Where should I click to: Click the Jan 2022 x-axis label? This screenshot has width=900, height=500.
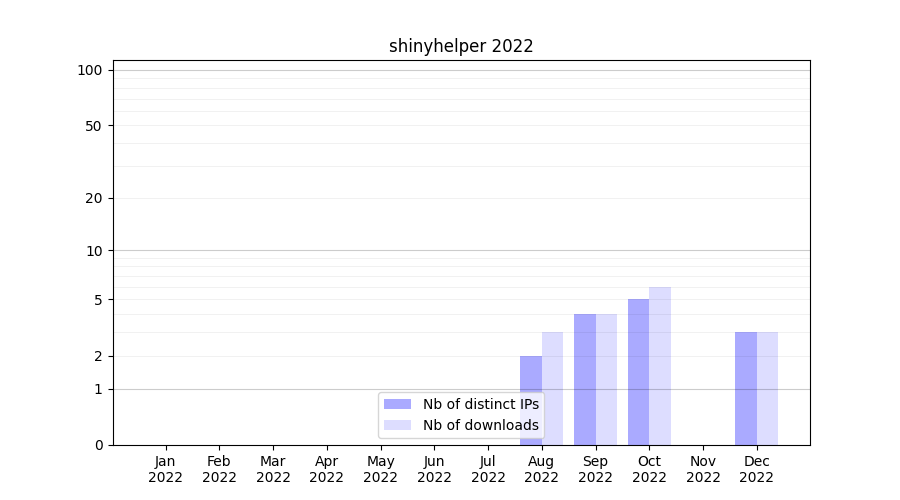pyautogui.click(x=165, y=469)
